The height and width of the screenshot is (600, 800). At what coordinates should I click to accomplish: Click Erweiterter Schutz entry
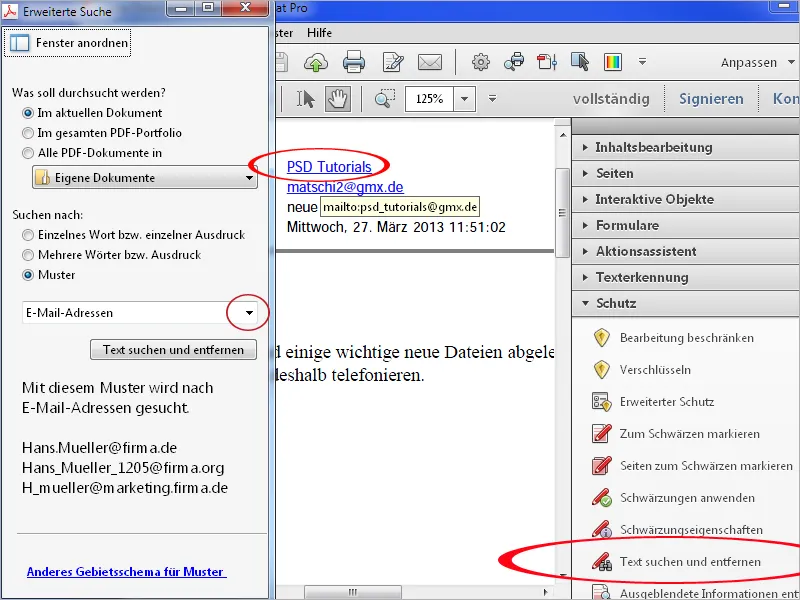[667, 402]
